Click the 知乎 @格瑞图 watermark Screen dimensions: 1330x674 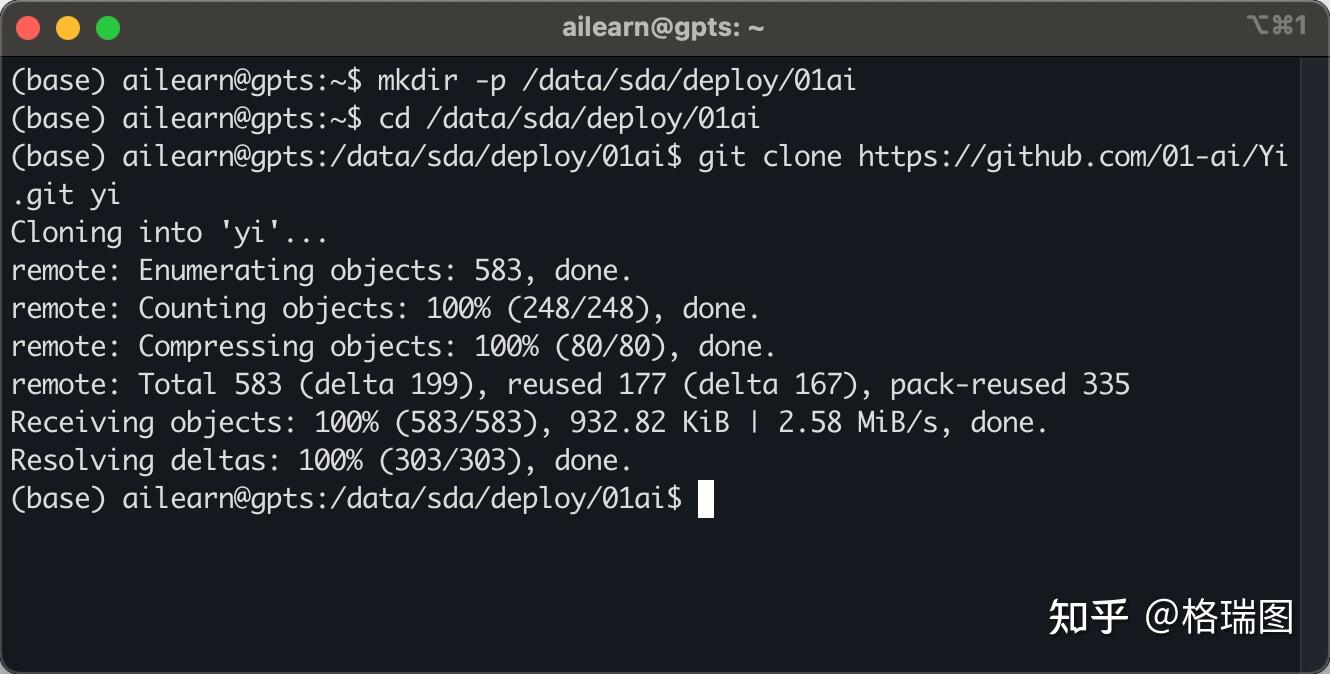[x=1171, y=618]
